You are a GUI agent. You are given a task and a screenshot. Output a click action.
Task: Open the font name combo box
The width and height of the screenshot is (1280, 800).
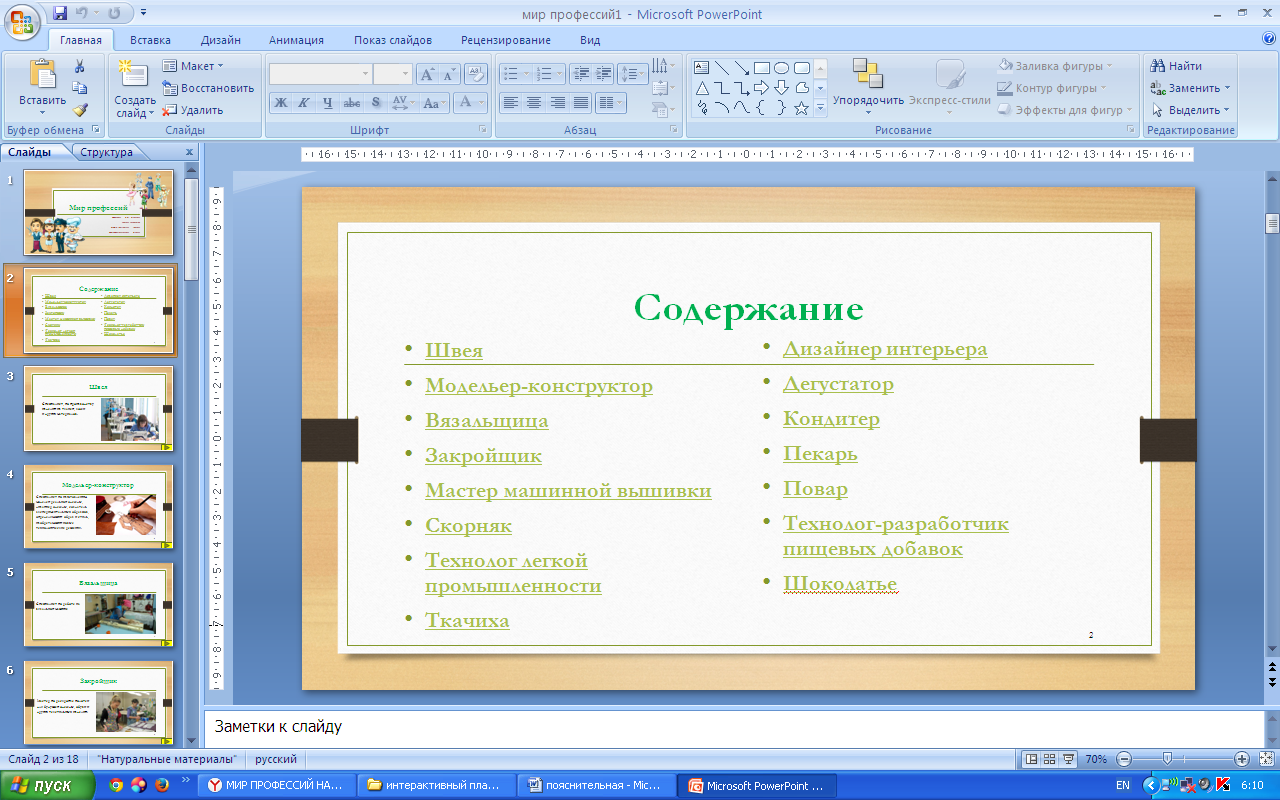(x=320, y=73)
